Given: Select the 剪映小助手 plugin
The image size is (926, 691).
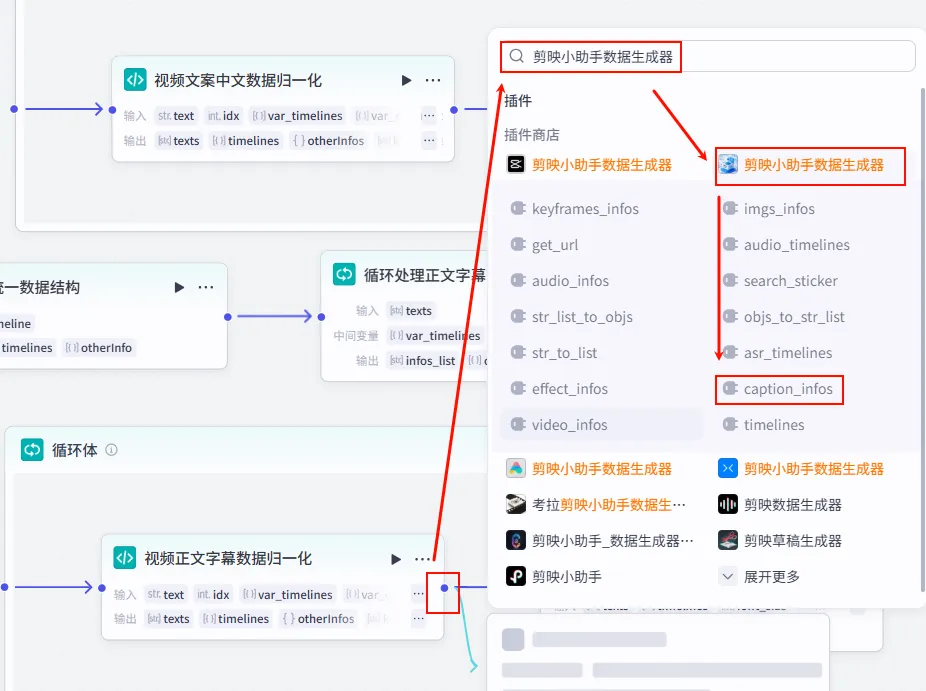Looking at the screenshot, I should 554,576.
